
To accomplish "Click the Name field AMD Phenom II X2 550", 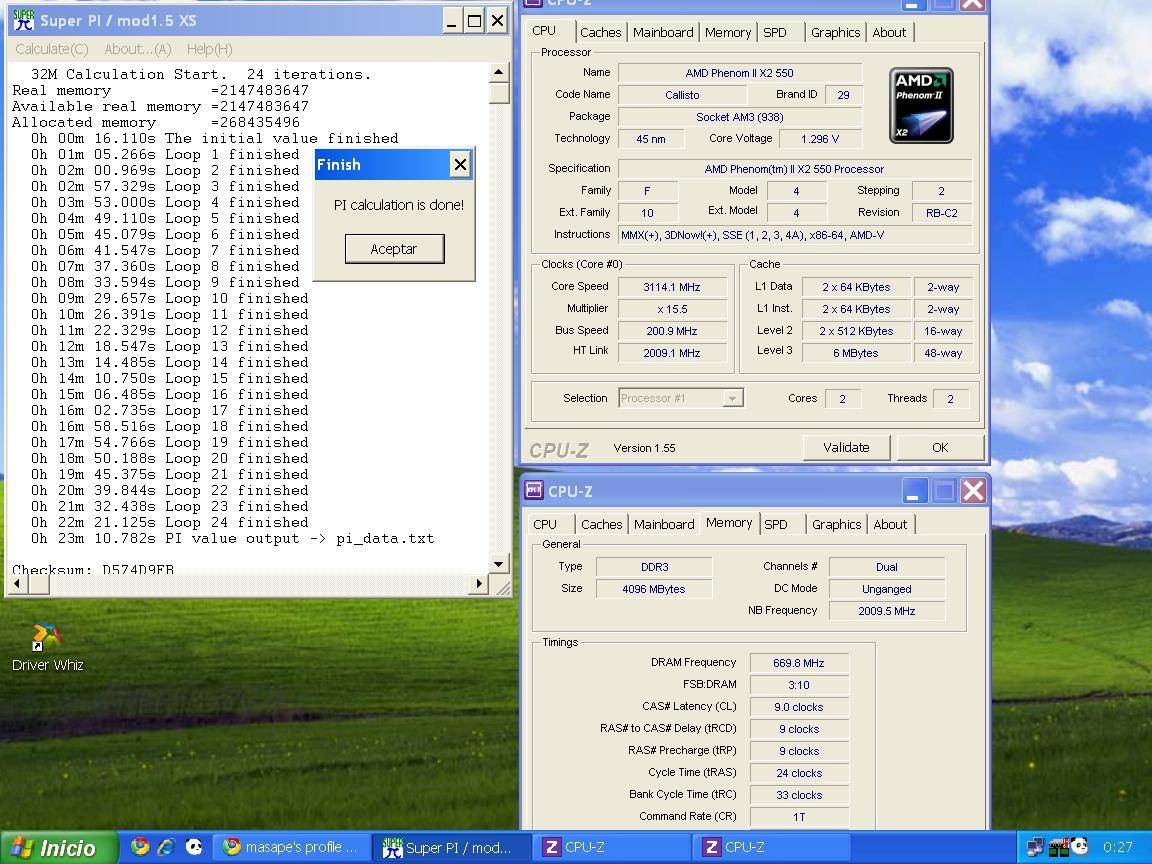I will [x=740, y=73].
